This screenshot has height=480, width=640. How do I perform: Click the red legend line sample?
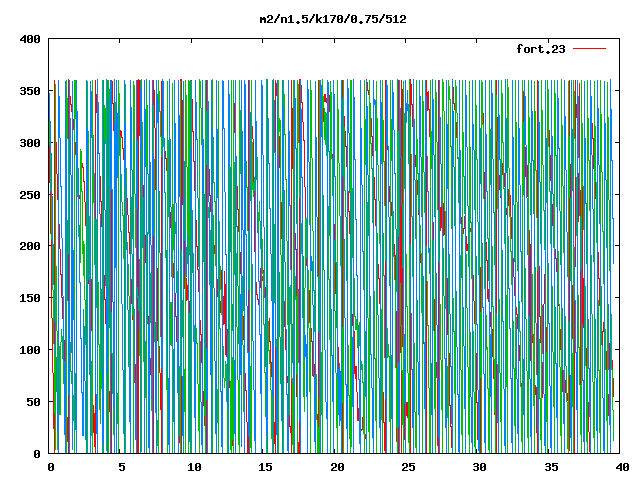pyautogui.click(x=589, y=49)
